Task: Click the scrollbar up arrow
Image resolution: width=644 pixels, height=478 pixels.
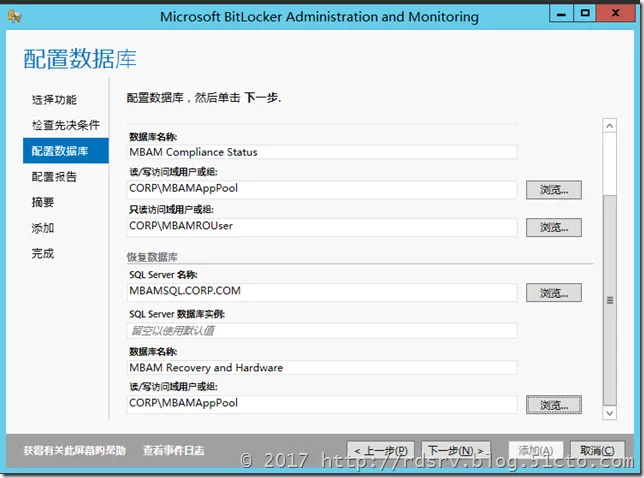Action: point(610,126)
